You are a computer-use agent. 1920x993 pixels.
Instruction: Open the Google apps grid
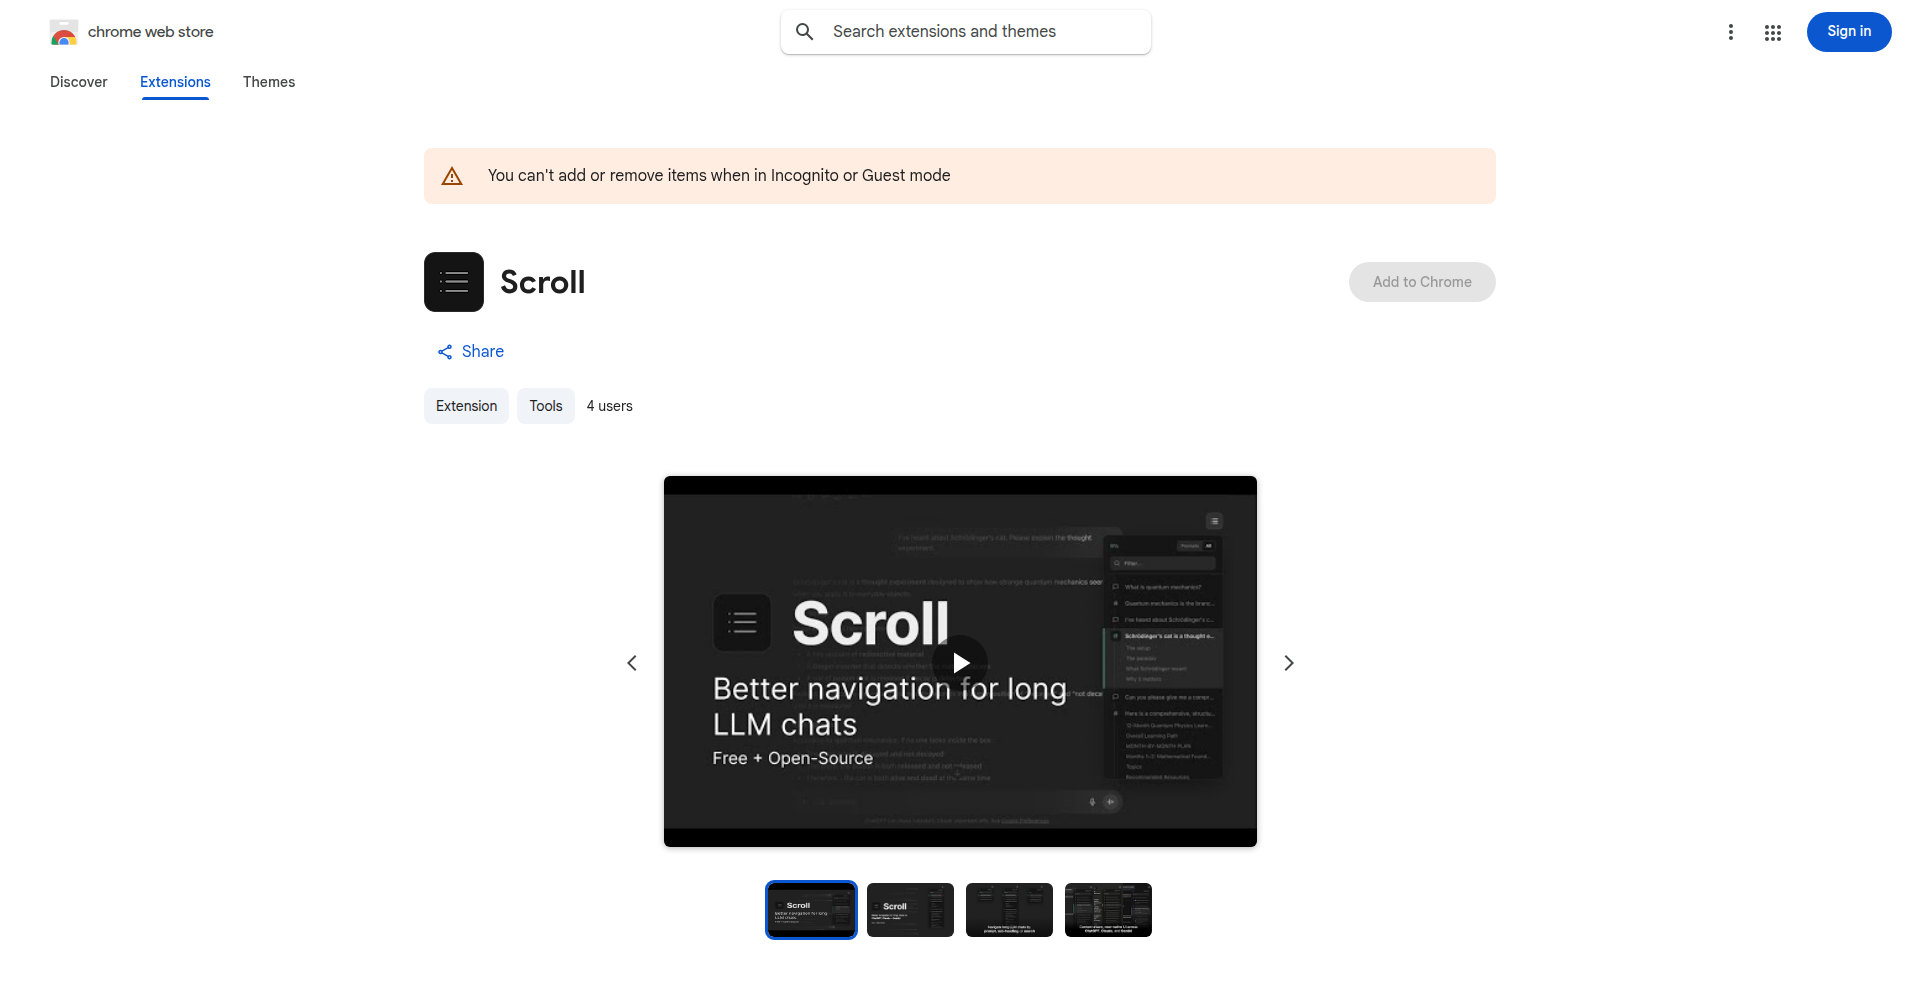point(1773,33)
